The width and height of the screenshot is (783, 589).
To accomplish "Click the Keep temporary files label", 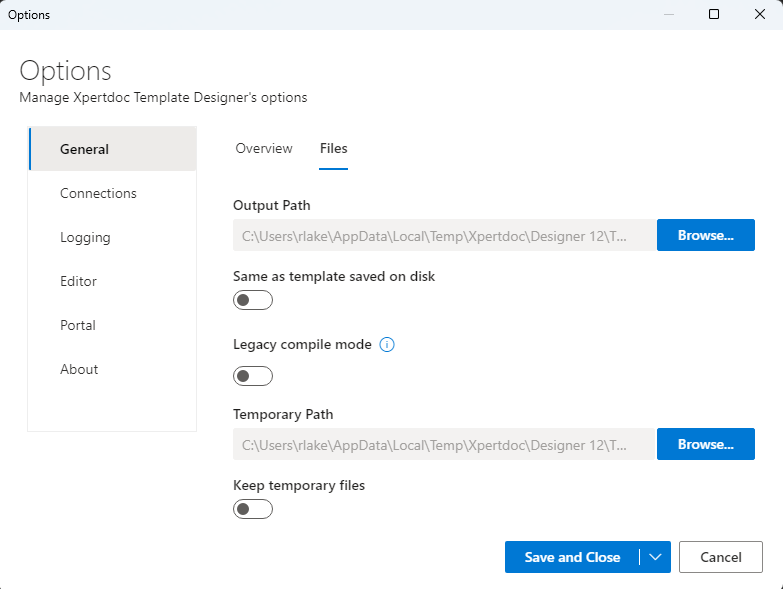I will tap(299, 485).
